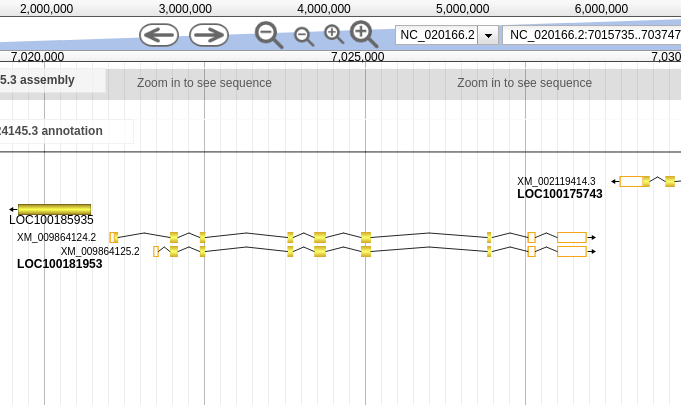Click left 'Zoom in to see sequence' message
Viewport: 681px width, 405px height.
pos(204,83)
